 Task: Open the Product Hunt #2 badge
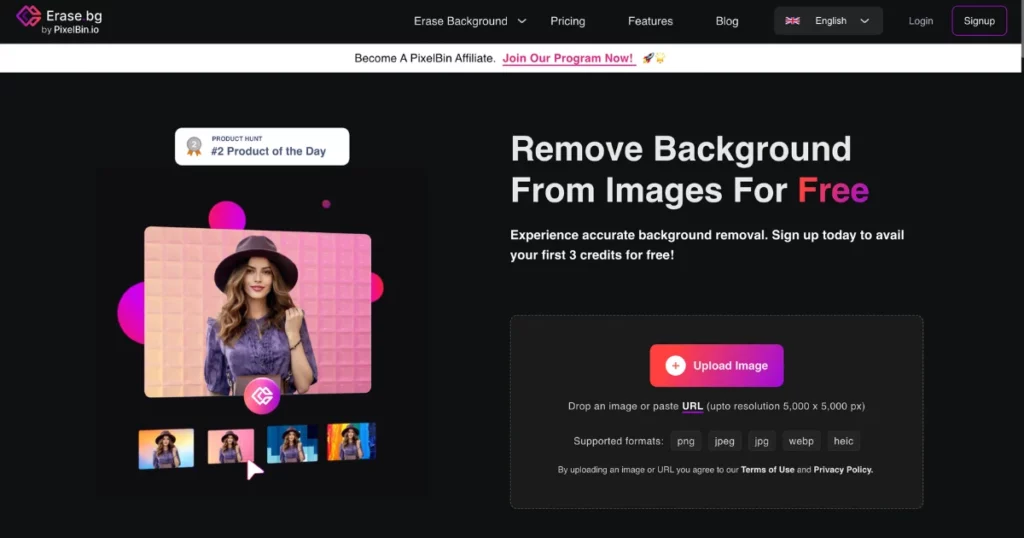262,146
